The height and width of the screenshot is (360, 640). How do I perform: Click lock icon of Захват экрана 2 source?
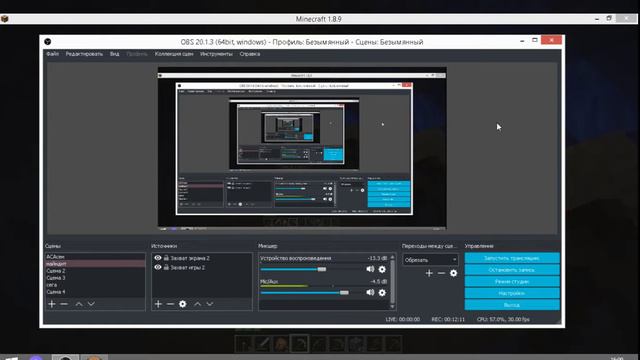166,258
